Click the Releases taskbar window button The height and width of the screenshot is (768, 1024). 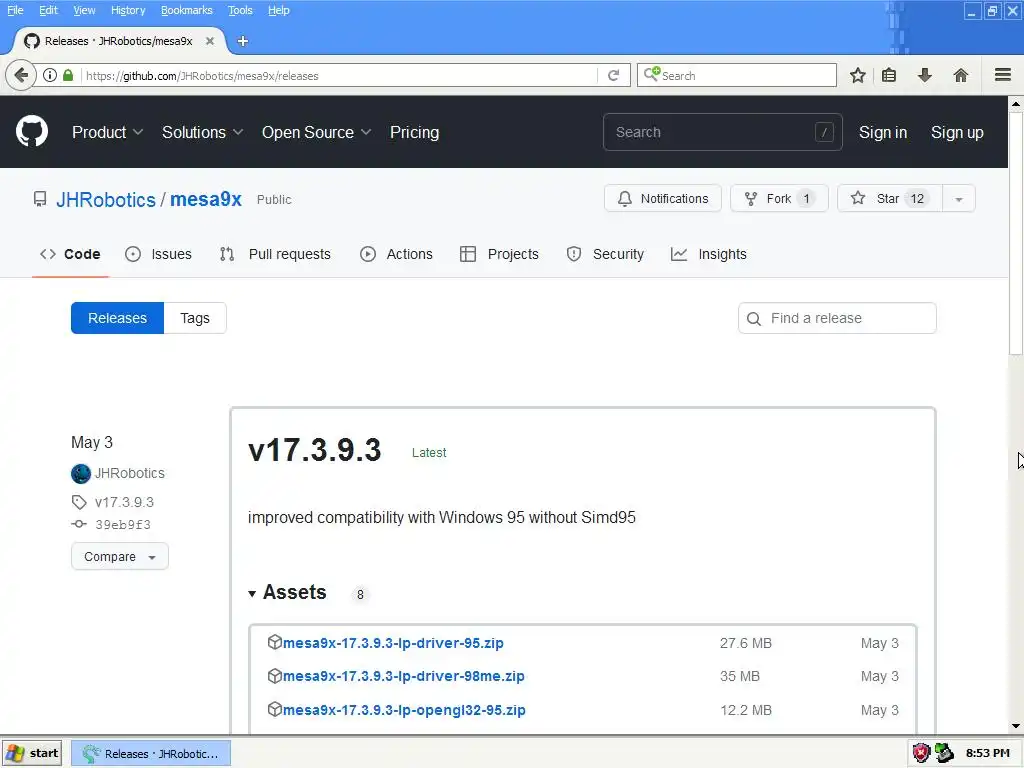tap(151, 754)
